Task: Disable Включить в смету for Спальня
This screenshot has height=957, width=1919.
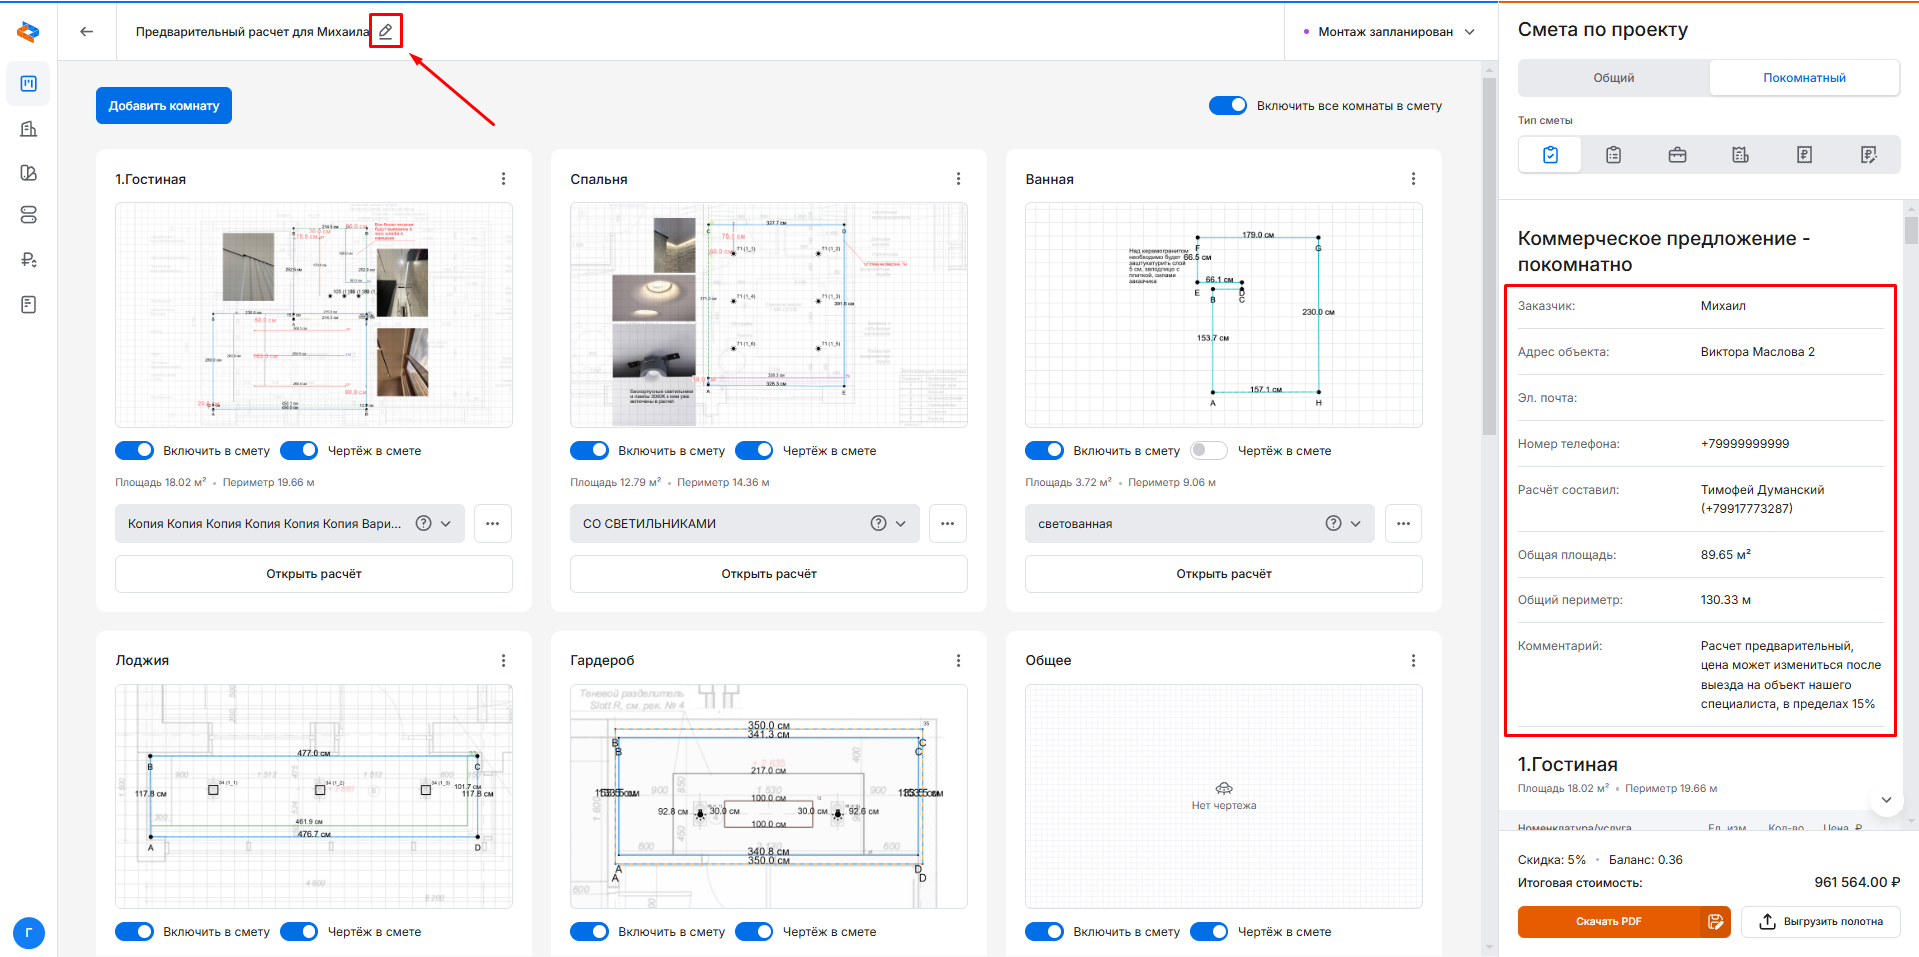Action: coord(589,451)
